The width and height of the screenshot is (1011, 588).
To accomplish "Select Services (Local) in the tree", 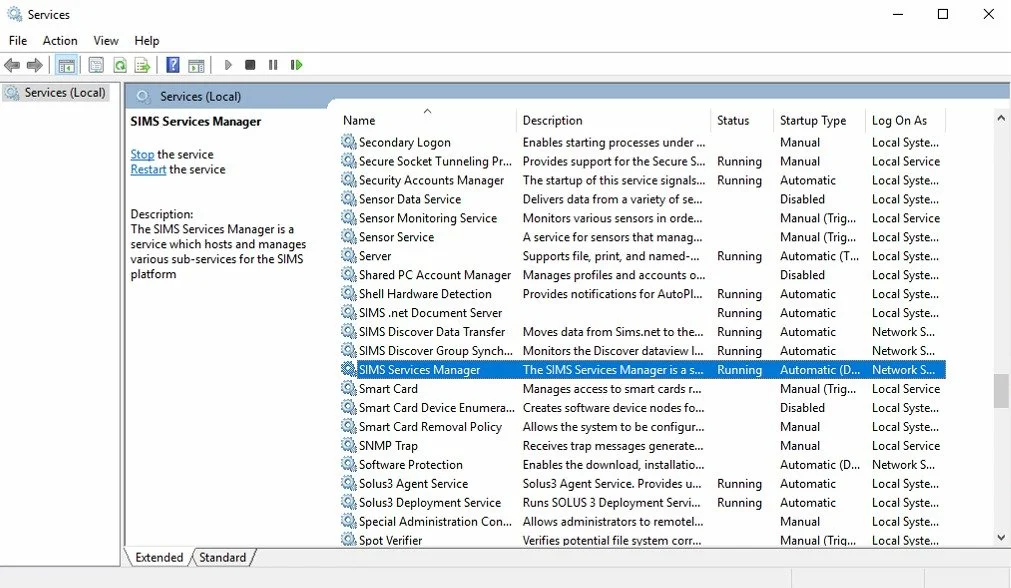I will (56, 93).
